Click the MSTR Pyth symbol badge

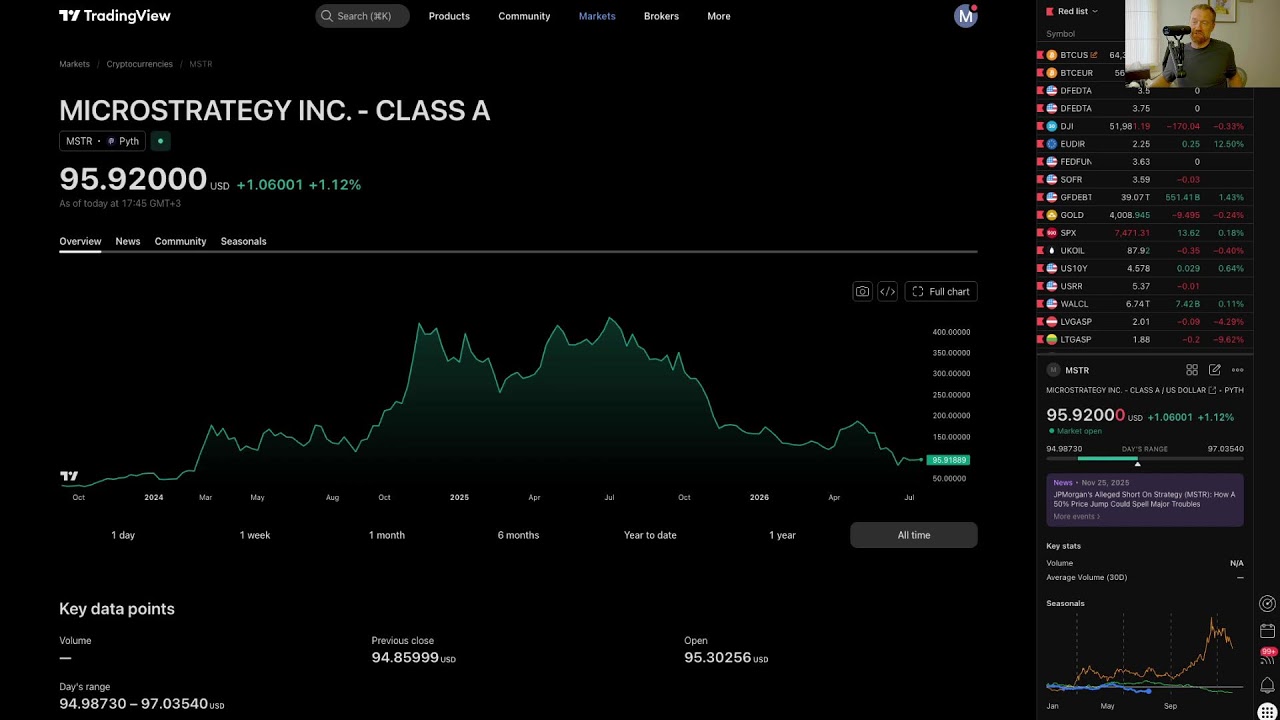(x=102, y=141)
